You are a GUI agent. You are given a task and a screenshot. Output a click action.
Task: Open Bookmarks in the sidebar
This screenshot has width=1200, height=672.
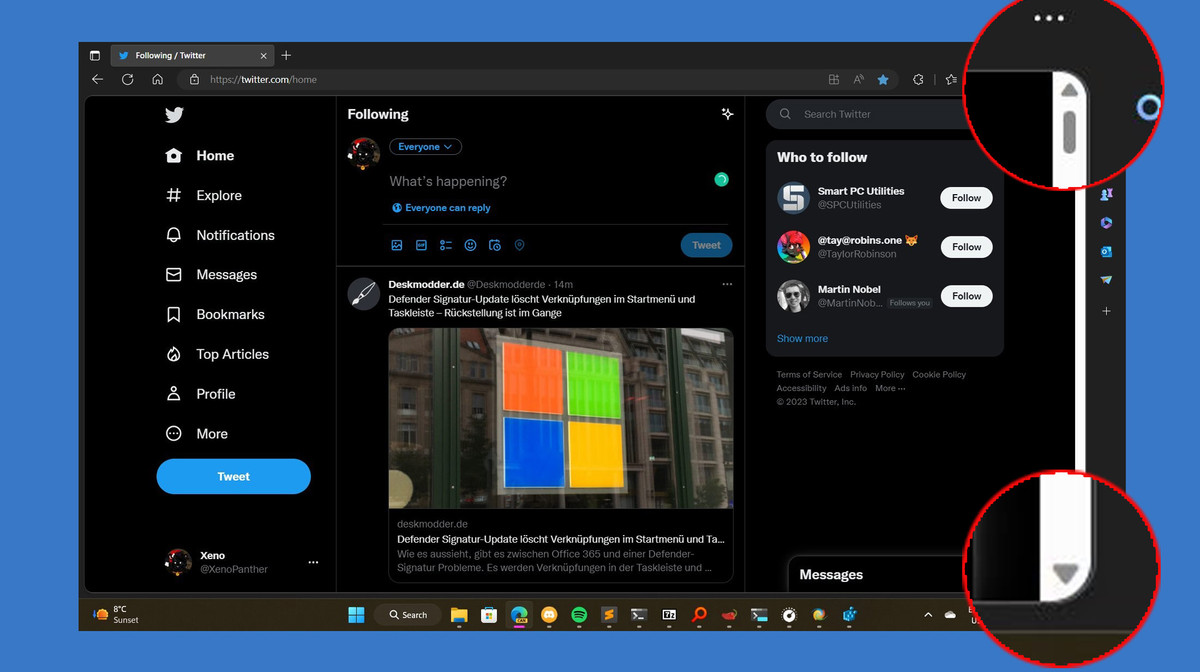pyautogui.click(x=215, y=314)
